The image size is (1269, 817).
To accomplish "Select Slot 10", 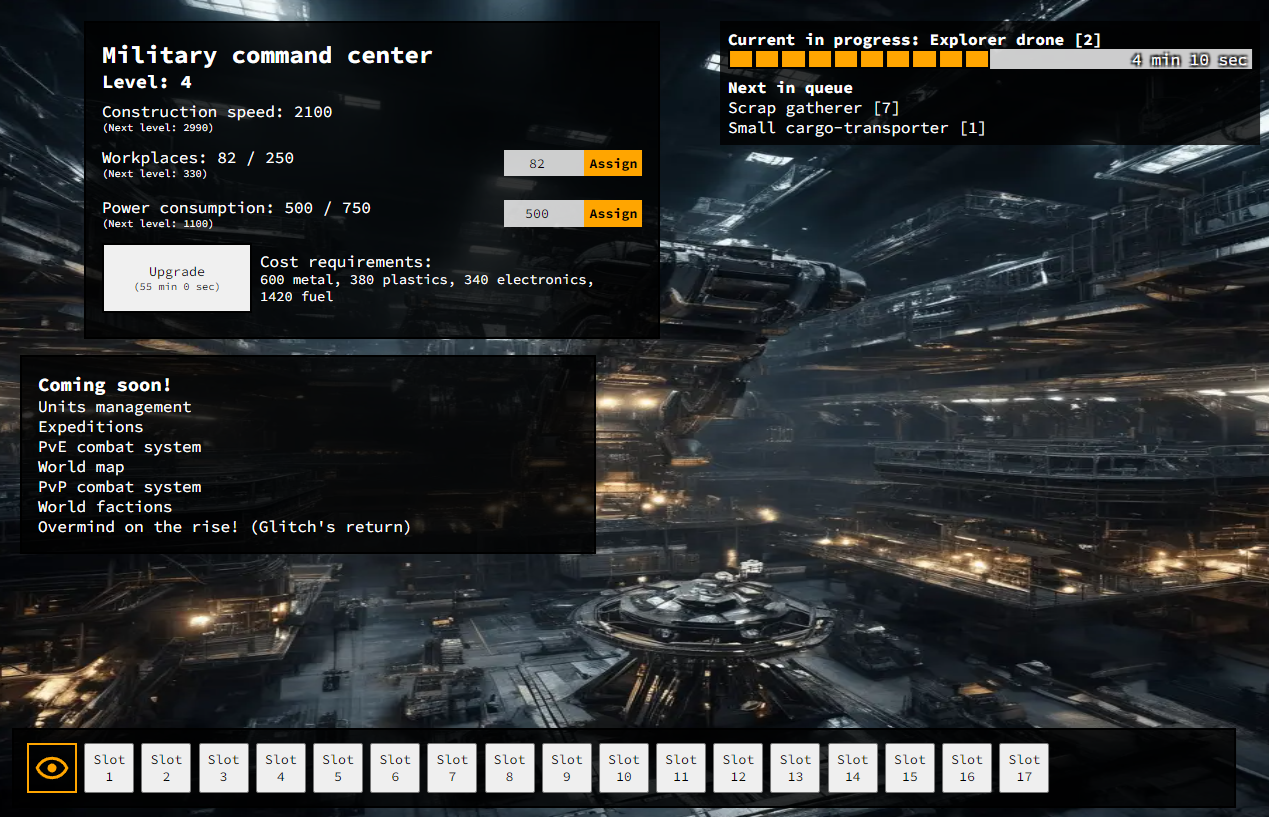I will [x=624, y=768].
